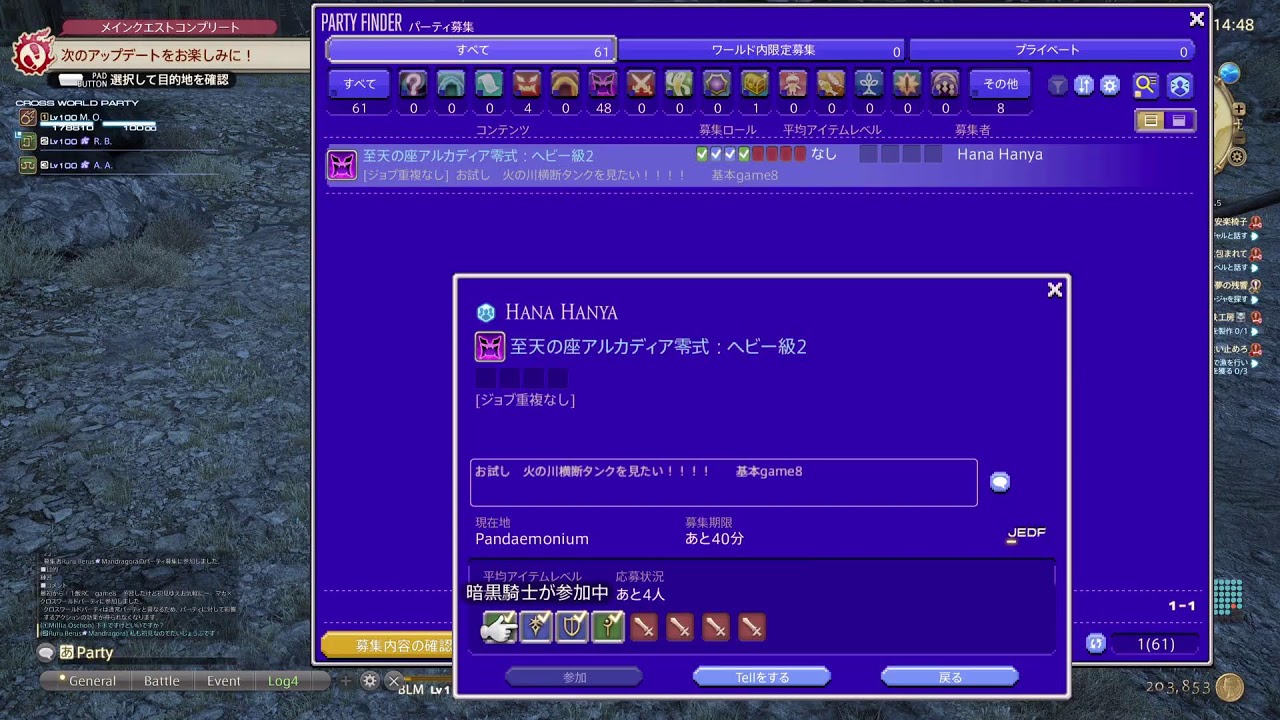
Task: Select the Hana Hanya recruitment listing row
Action: (760, 164)
